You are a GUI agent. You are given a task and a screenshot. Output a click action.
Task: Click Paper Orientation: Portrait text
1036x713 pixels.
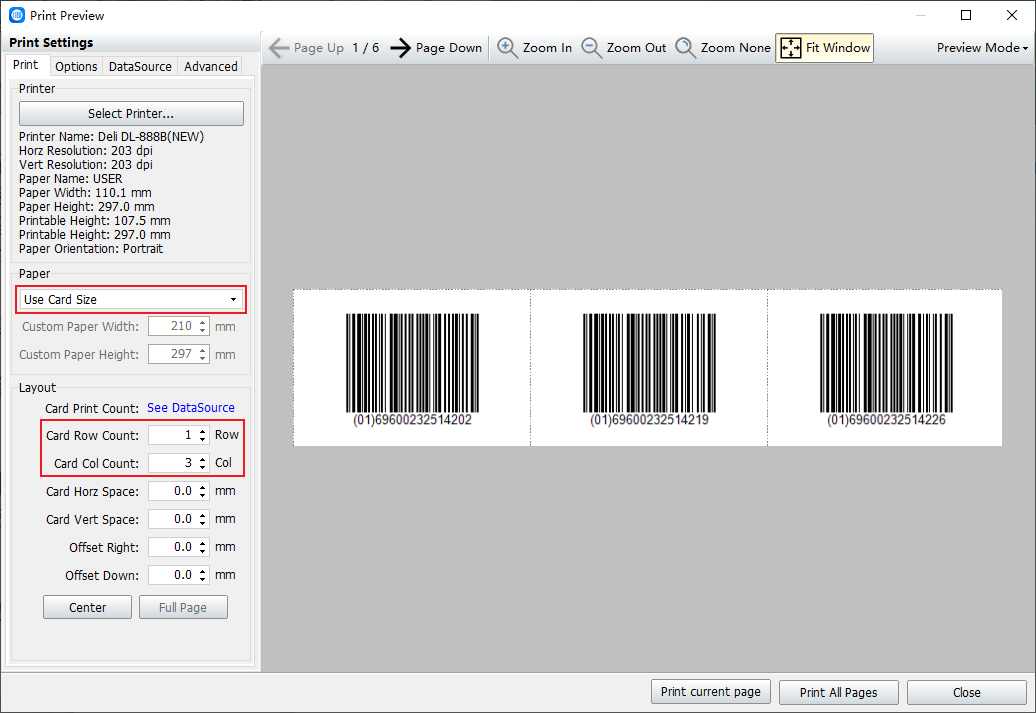[91, 248]
